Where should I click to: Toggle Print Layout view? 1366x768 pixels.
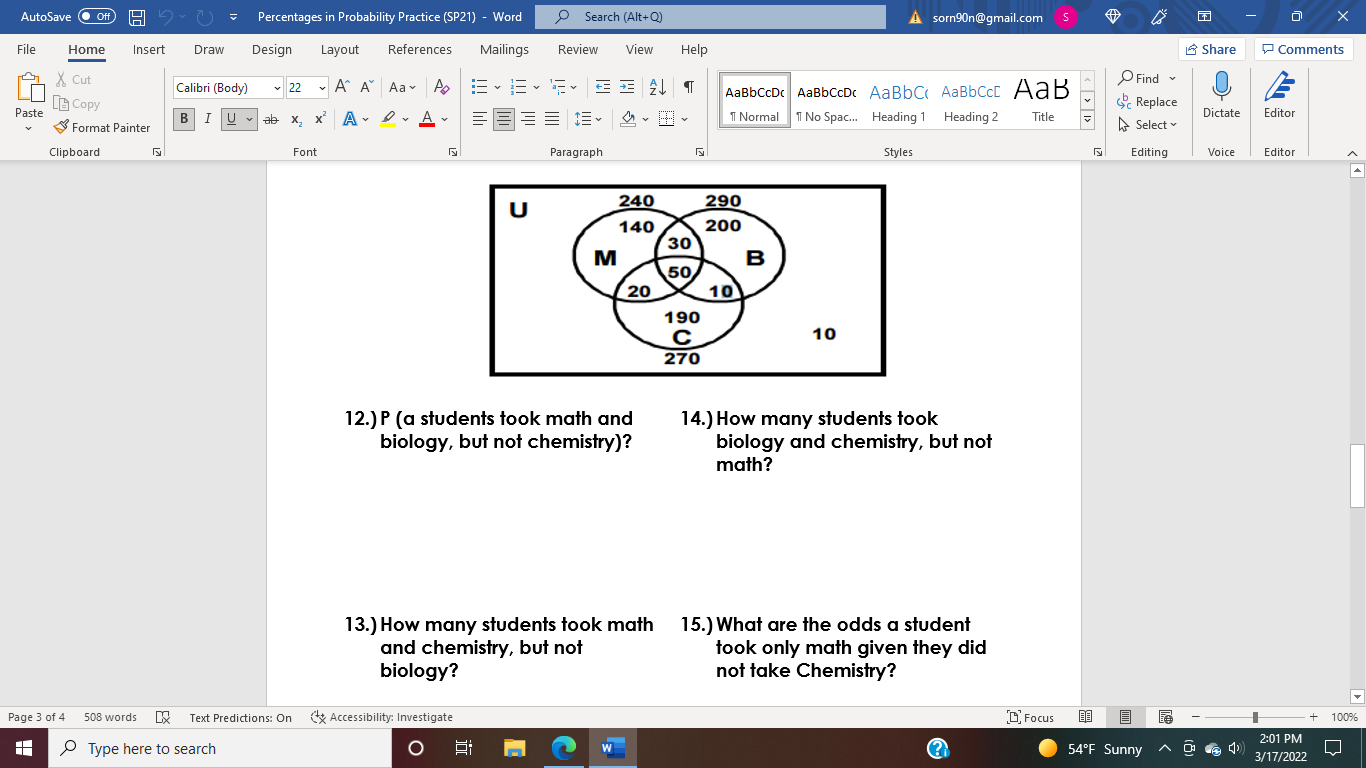pos(1125,717)
